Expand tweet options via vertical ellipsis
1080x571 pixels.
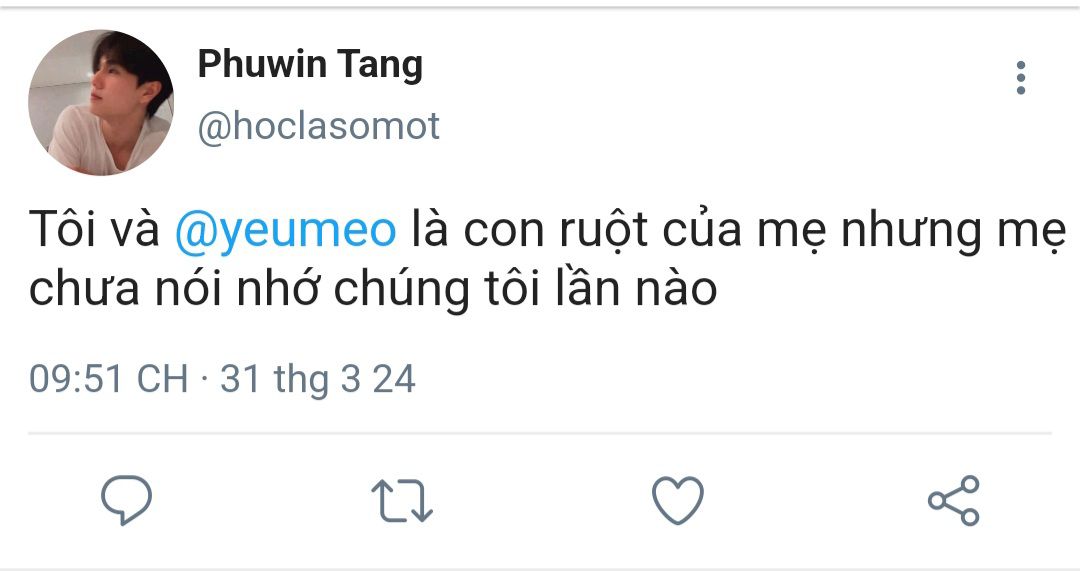(x=1021, y=78)
